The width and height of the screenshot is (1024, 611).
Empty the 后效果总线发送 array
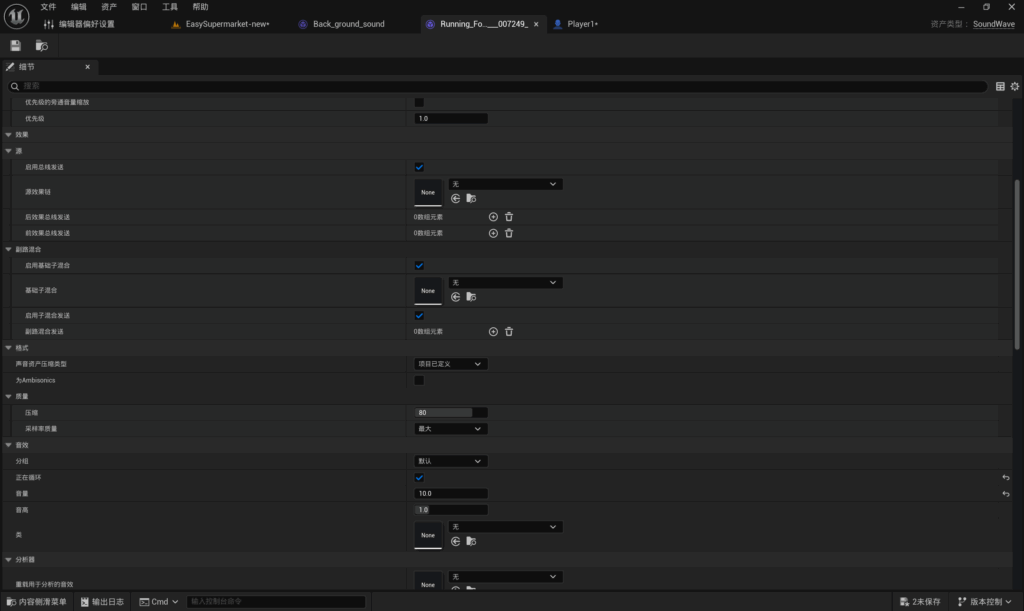point(509,217)
